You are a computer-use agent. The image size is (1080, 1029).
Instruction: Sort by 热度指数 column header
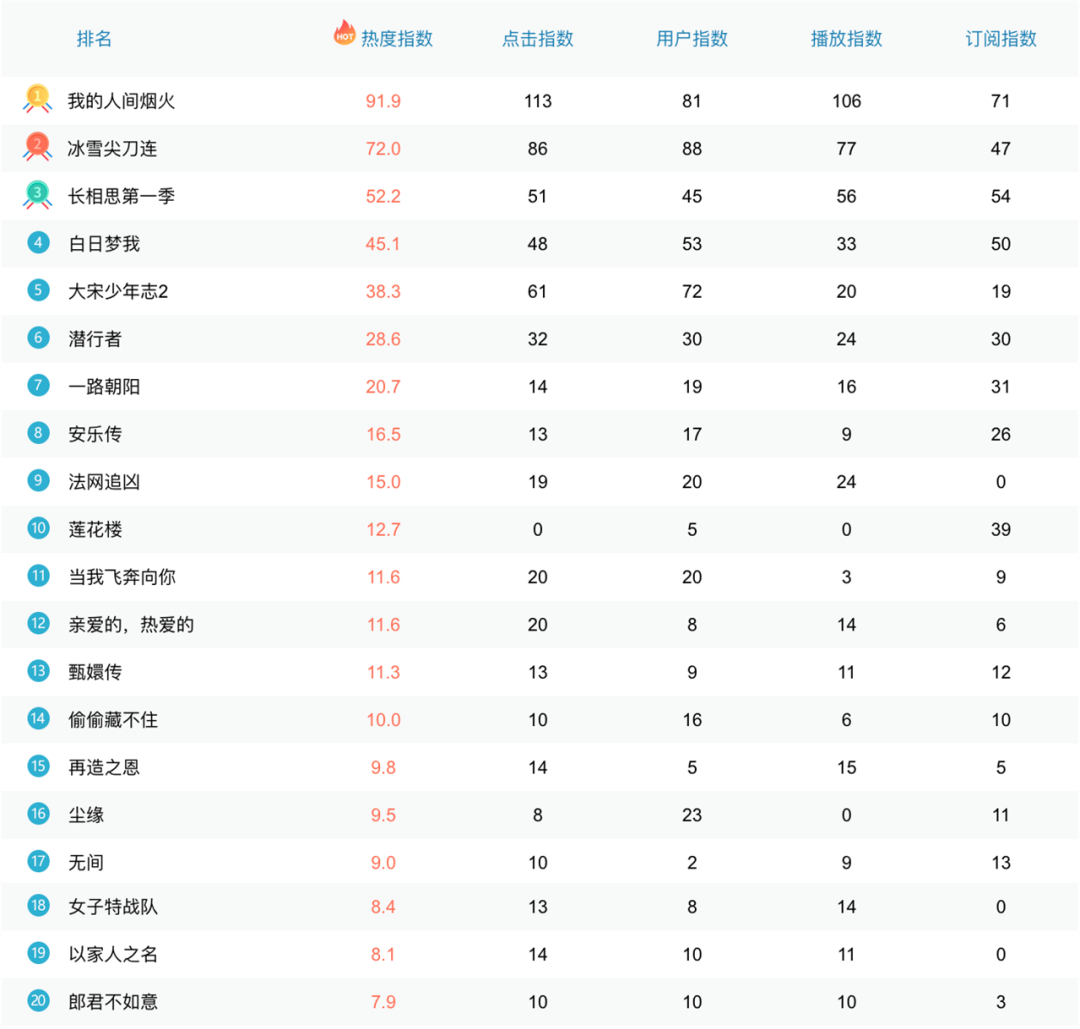(x=397, y=39)
